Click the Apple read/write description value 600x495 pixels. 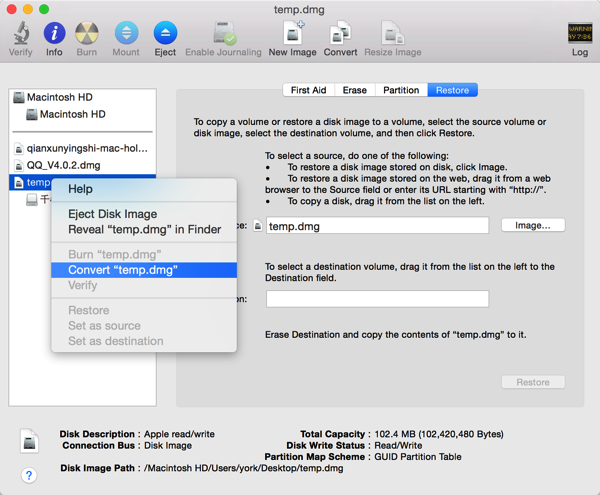click(179, 434)
